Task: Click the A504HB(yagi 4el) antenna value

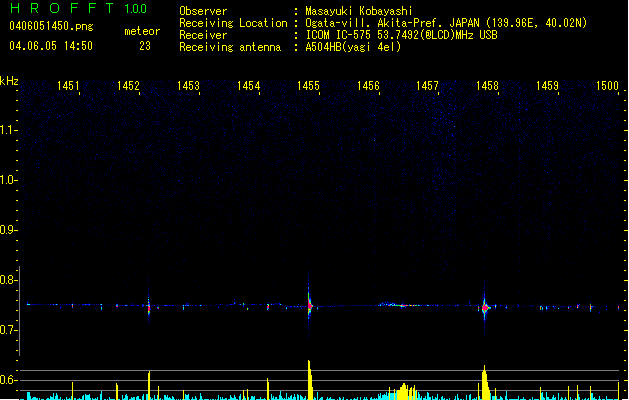Action: (353, 47)
